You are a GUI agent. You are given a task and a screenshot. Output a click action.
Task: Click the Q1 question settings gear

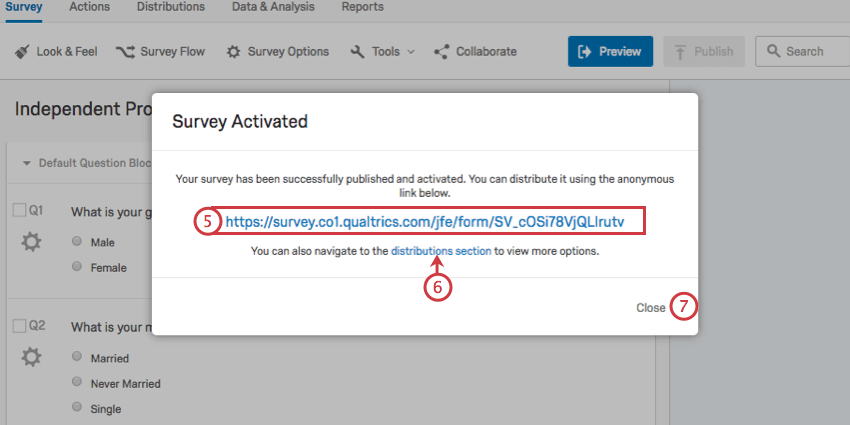pos(31,242)
